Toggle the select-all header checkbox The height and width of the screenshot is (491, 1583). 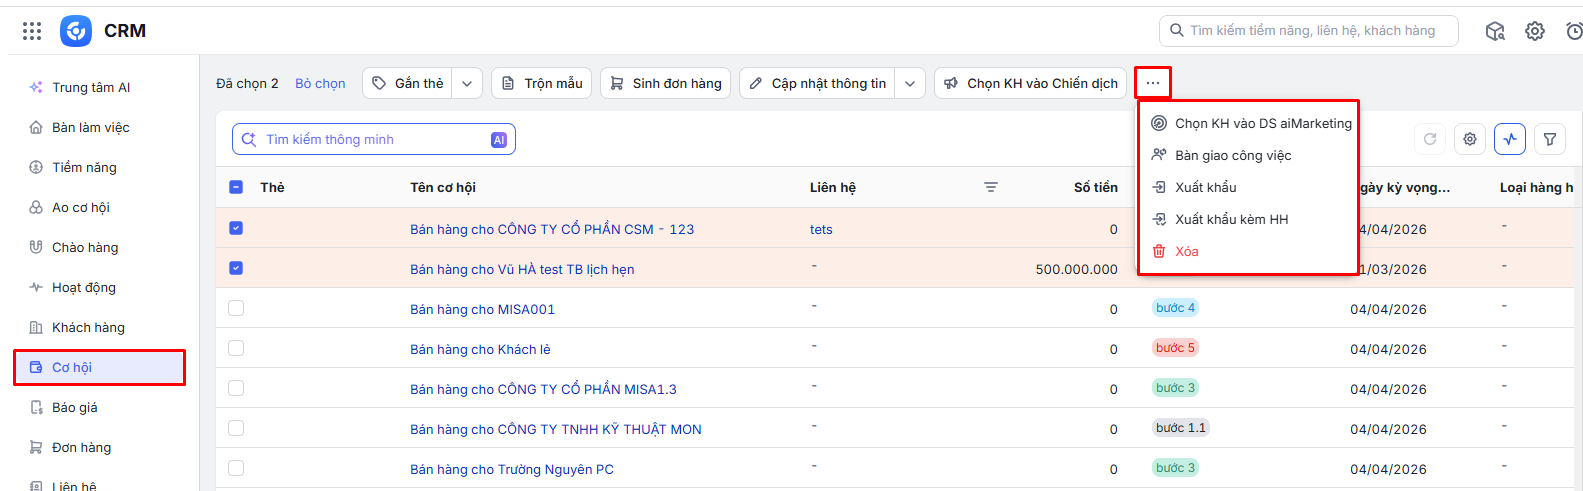coord(236,187)
